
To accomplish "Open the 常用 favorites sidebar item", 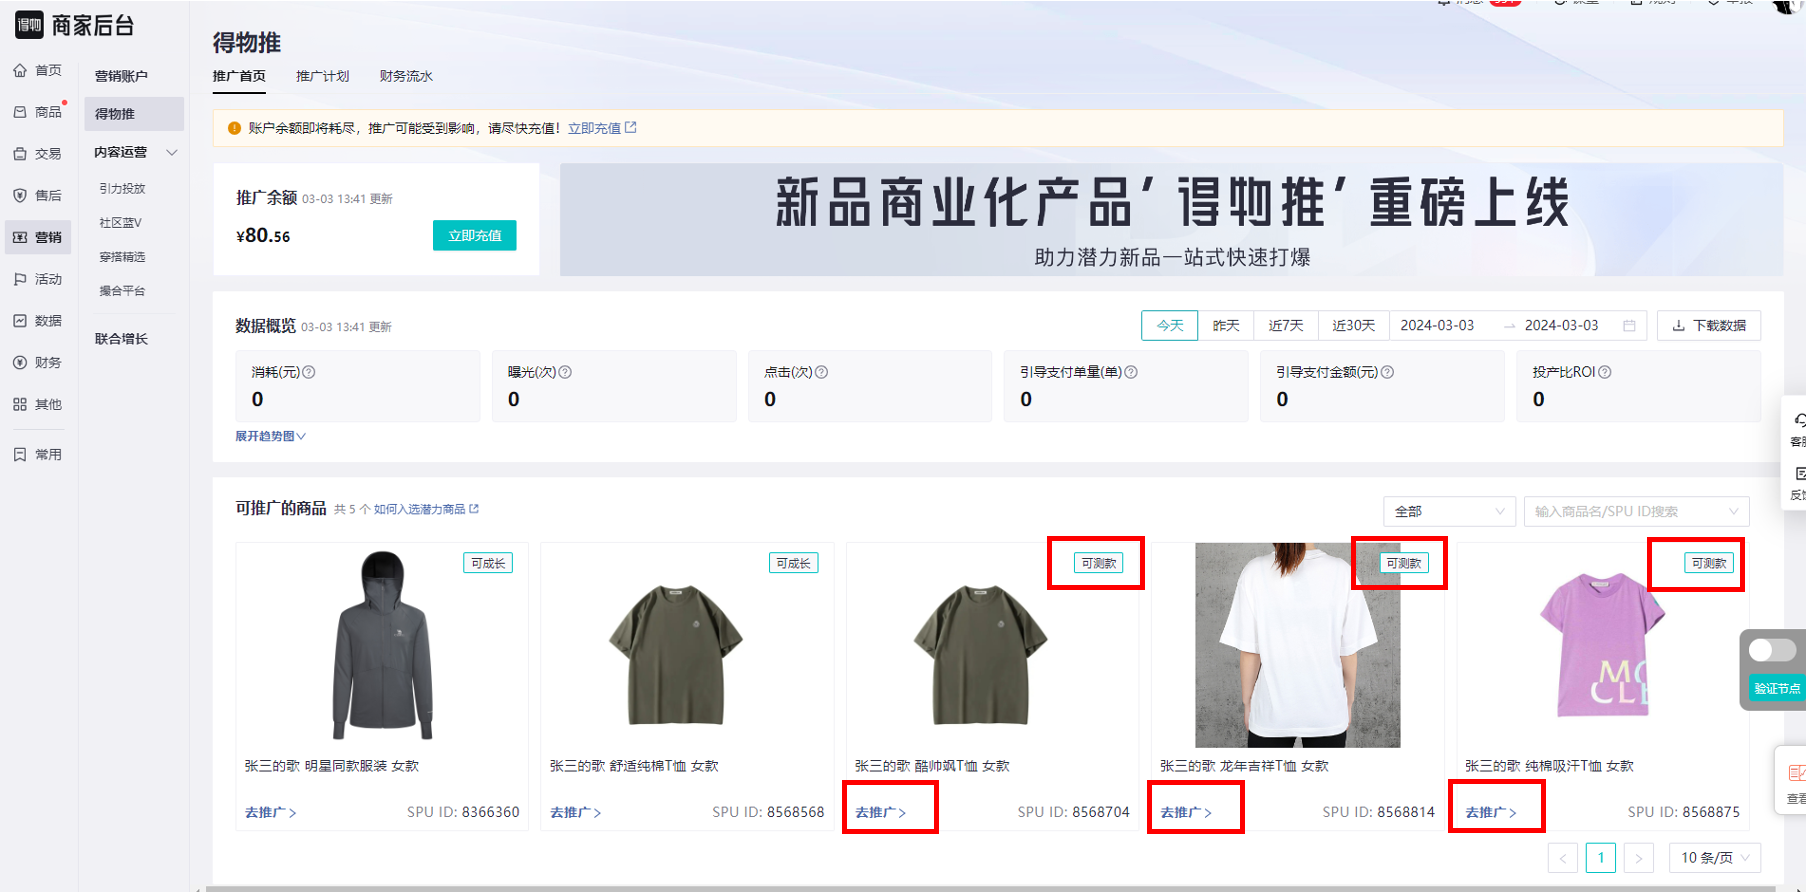I will pyautogui.click(x=38, y=454).
